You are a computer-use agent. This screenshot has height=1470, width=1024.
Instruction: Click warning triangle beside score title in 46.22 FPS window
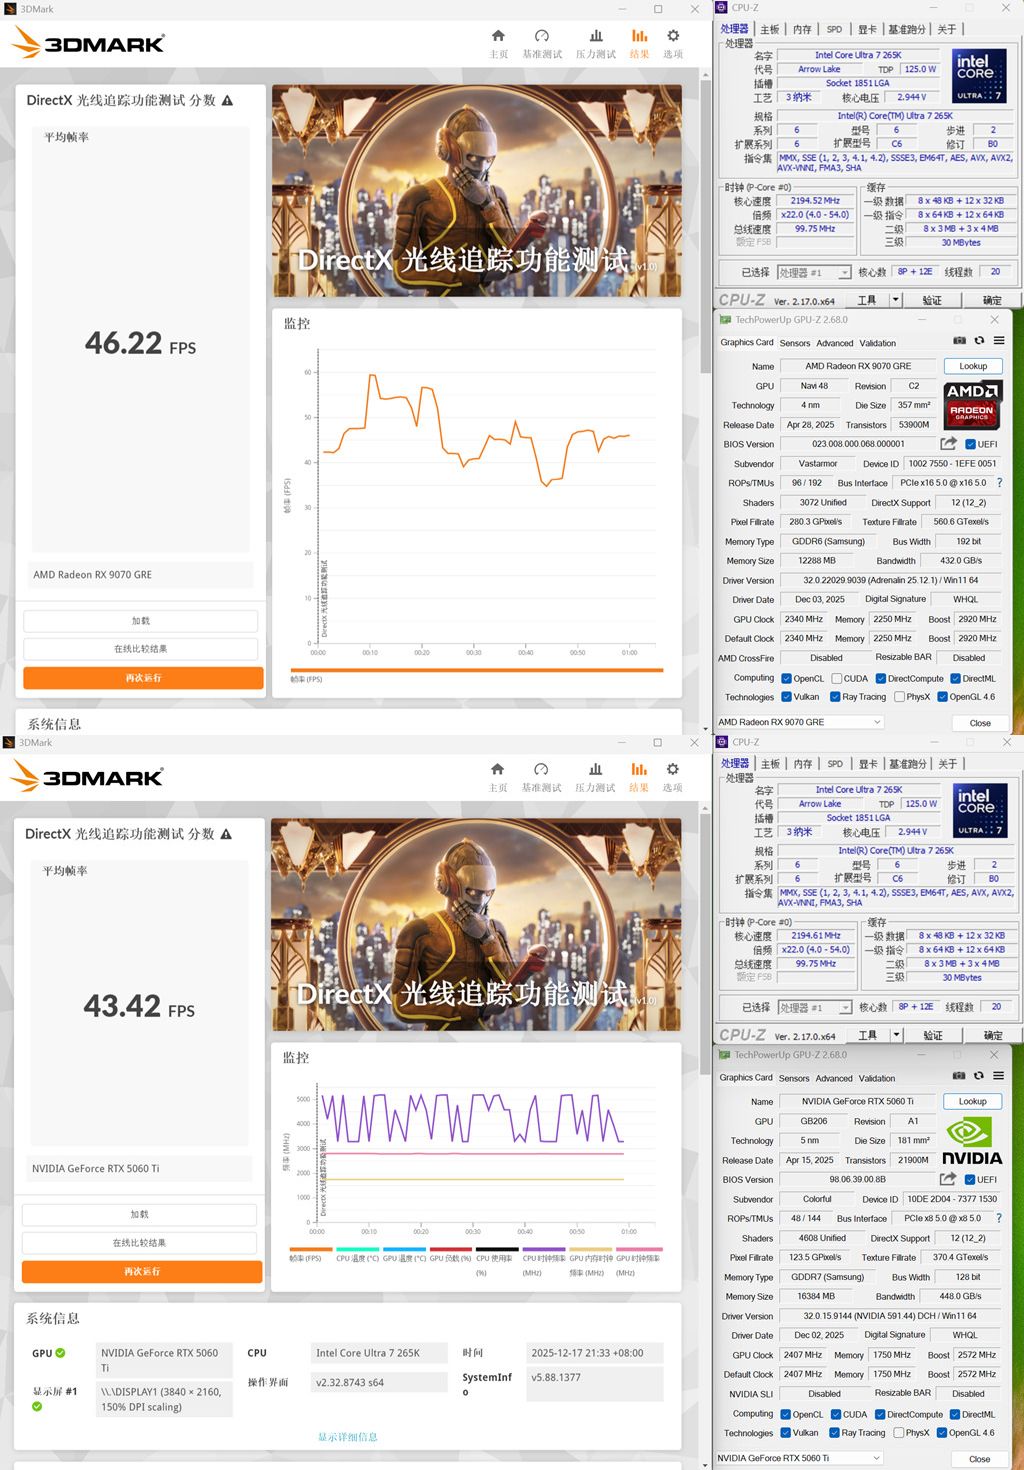[227, 101]
